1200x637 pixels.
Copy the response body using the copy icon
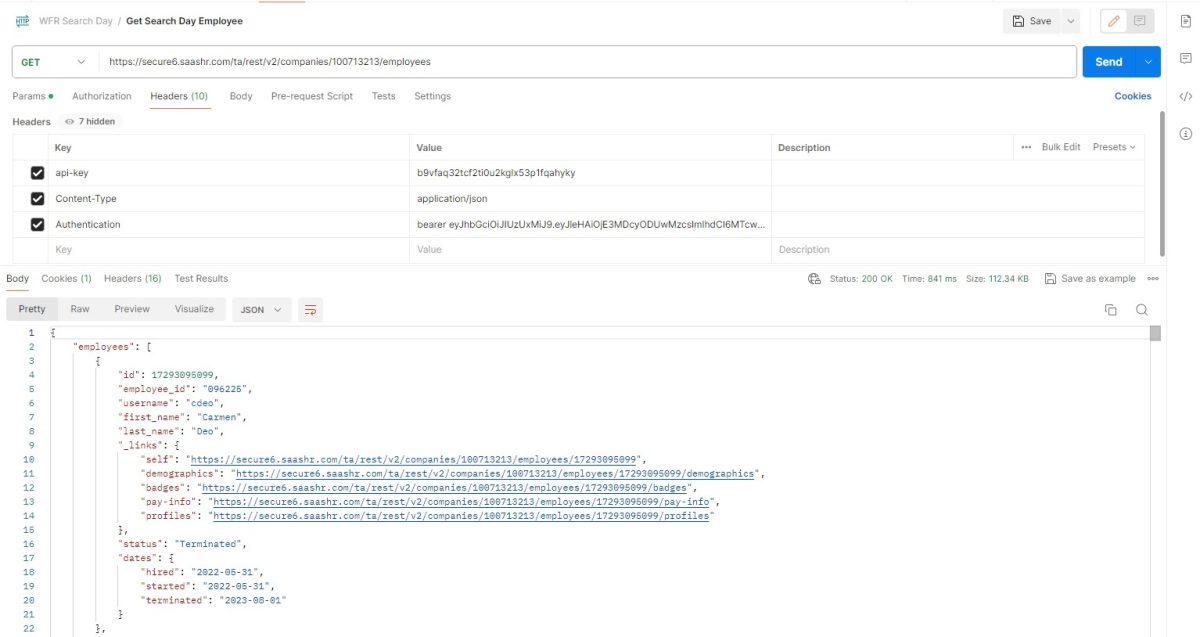pyautogui.click(x=1111, y=310)
